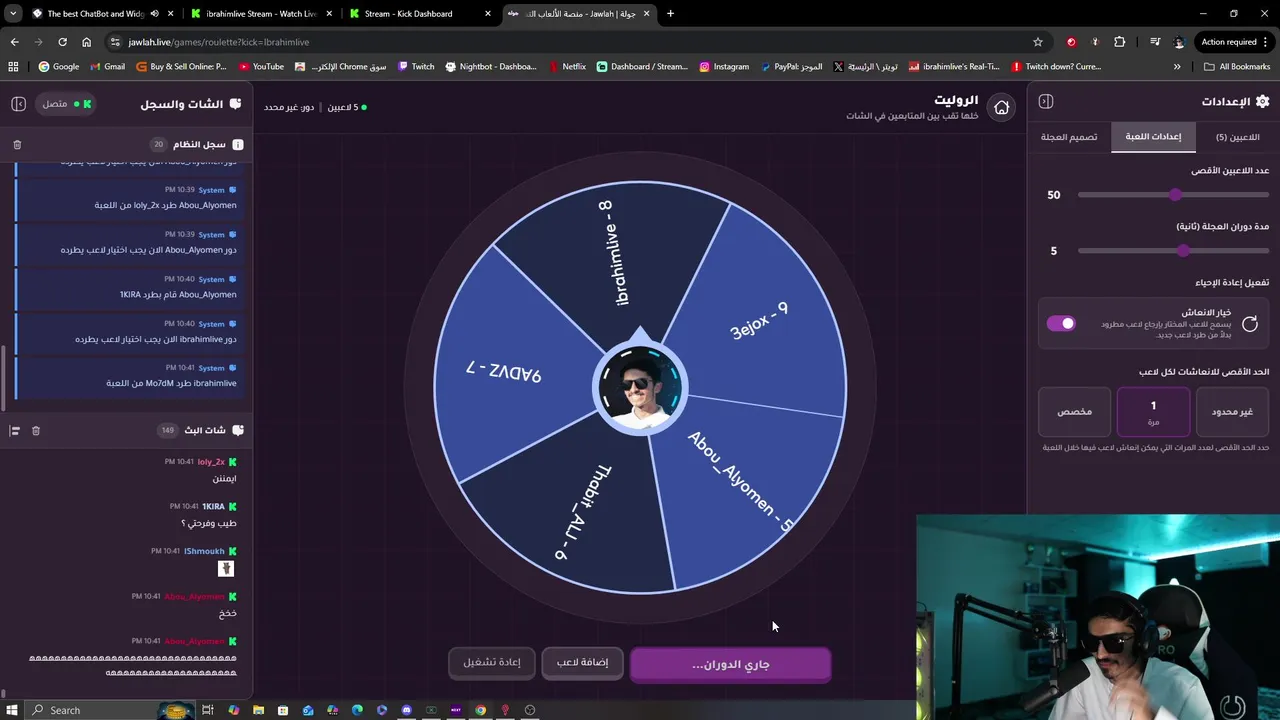
Task: Switch to game settings tab
Action: click(1153, 137)
